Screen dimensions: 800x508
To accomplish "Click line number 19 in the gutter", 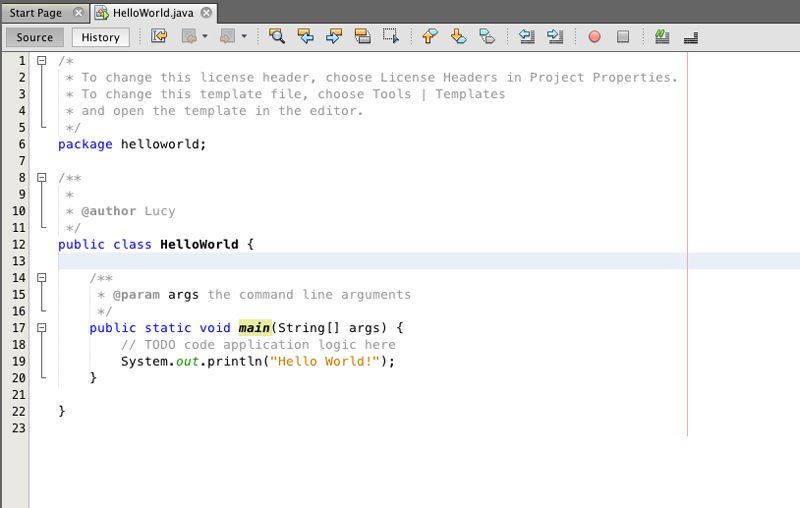I will 19,361.
